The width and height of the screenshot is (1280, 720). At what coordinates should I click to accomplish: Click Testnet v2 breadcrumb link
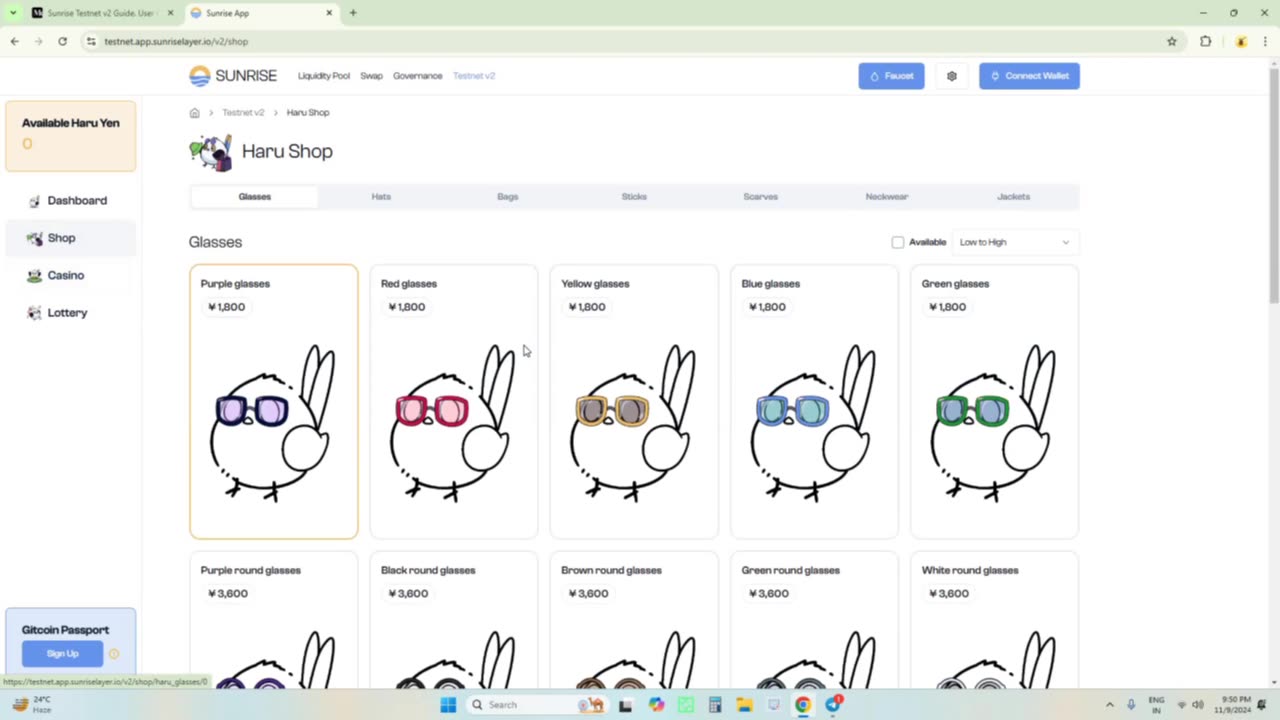243,113
